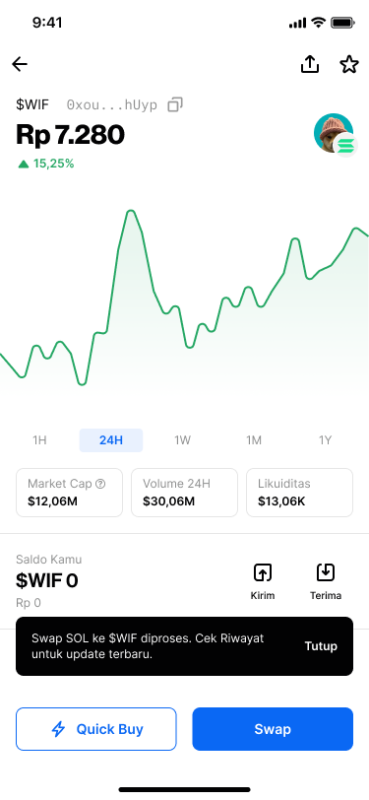Tap the blue Swap button
The image size is (369, 800).
pyautogui.click(x=273, y=729)
